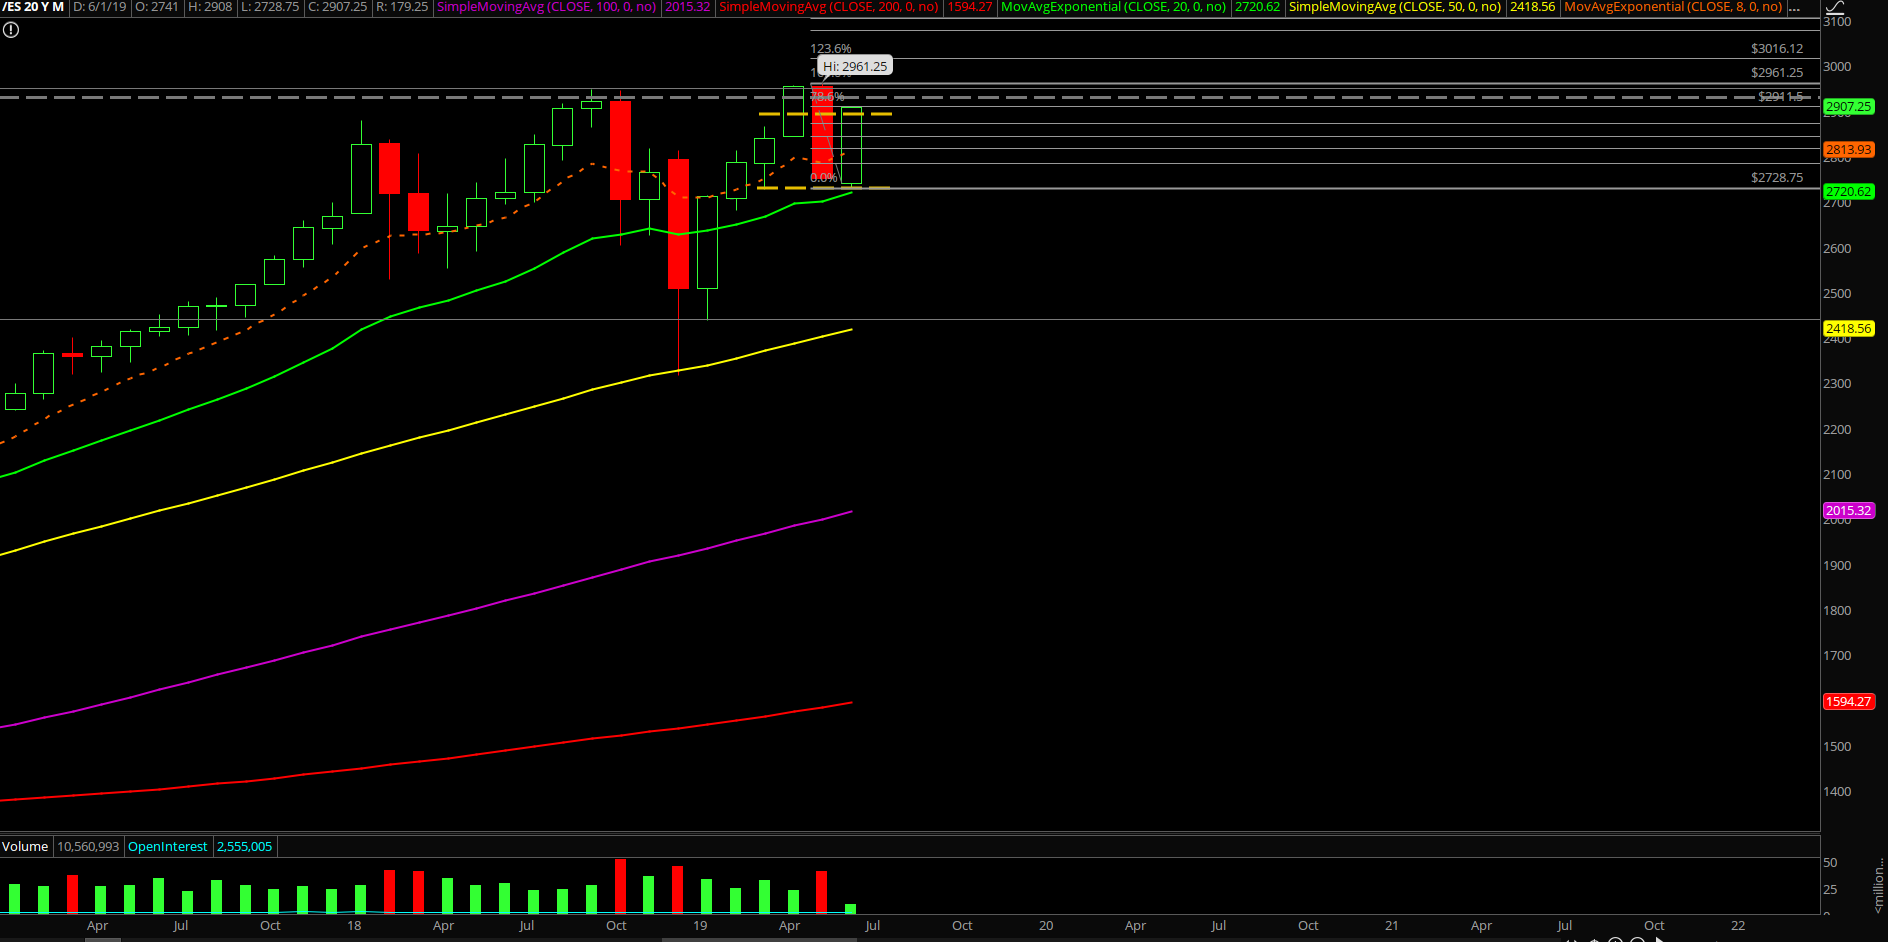Open SimpleMovingAvg 200 study label

(x=829, y=7)
